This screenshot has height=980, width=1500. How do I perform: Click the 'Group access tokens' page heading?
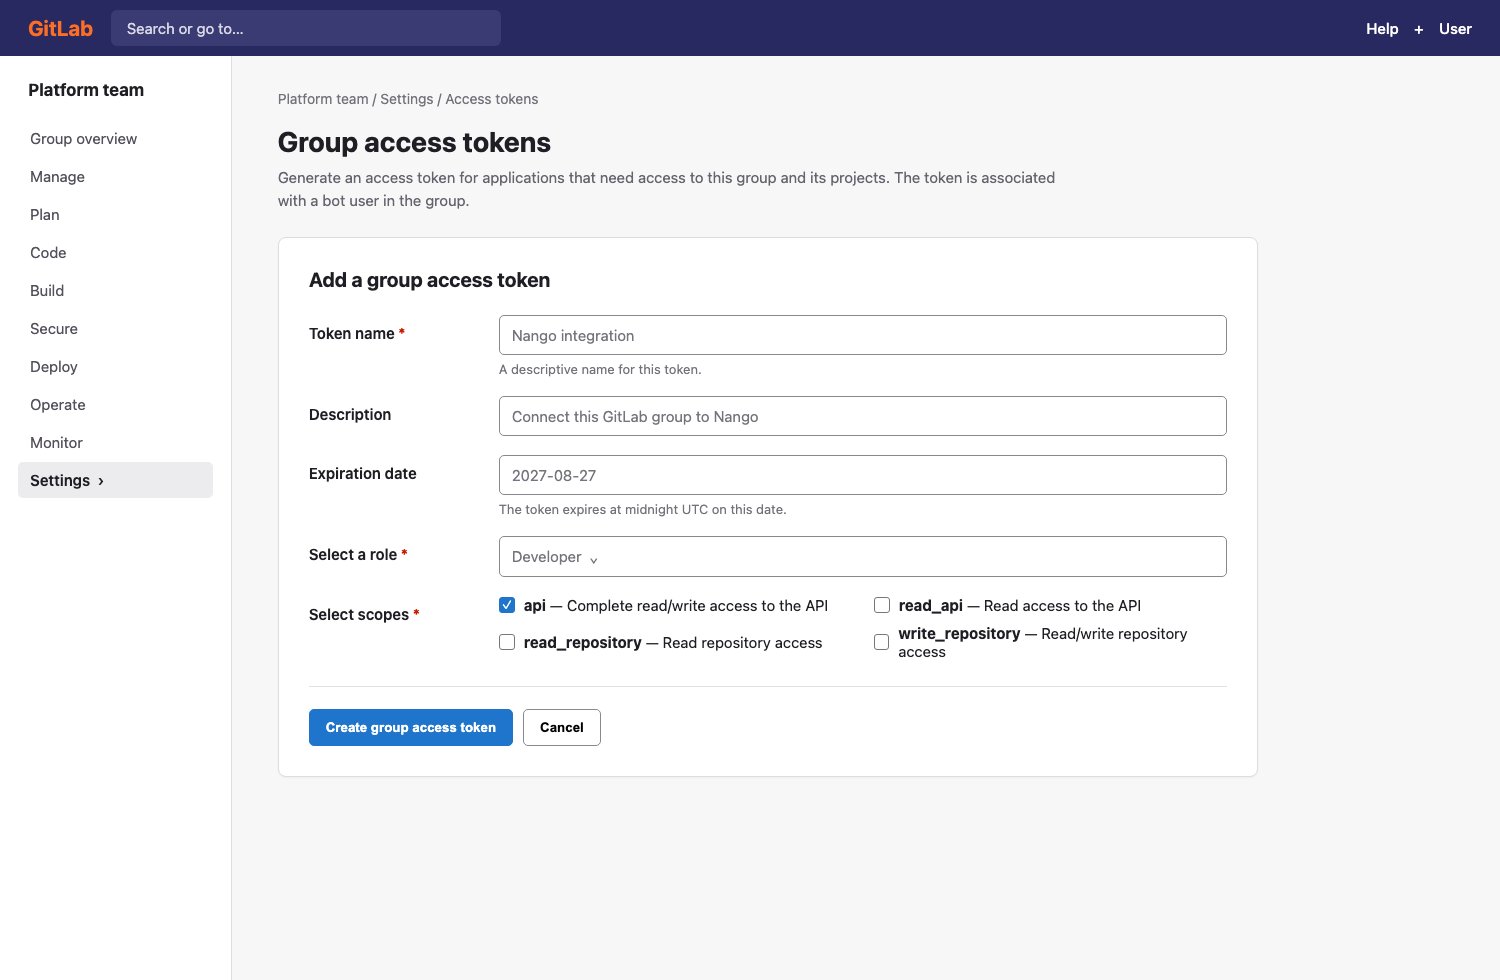click(x=414, y=142)
